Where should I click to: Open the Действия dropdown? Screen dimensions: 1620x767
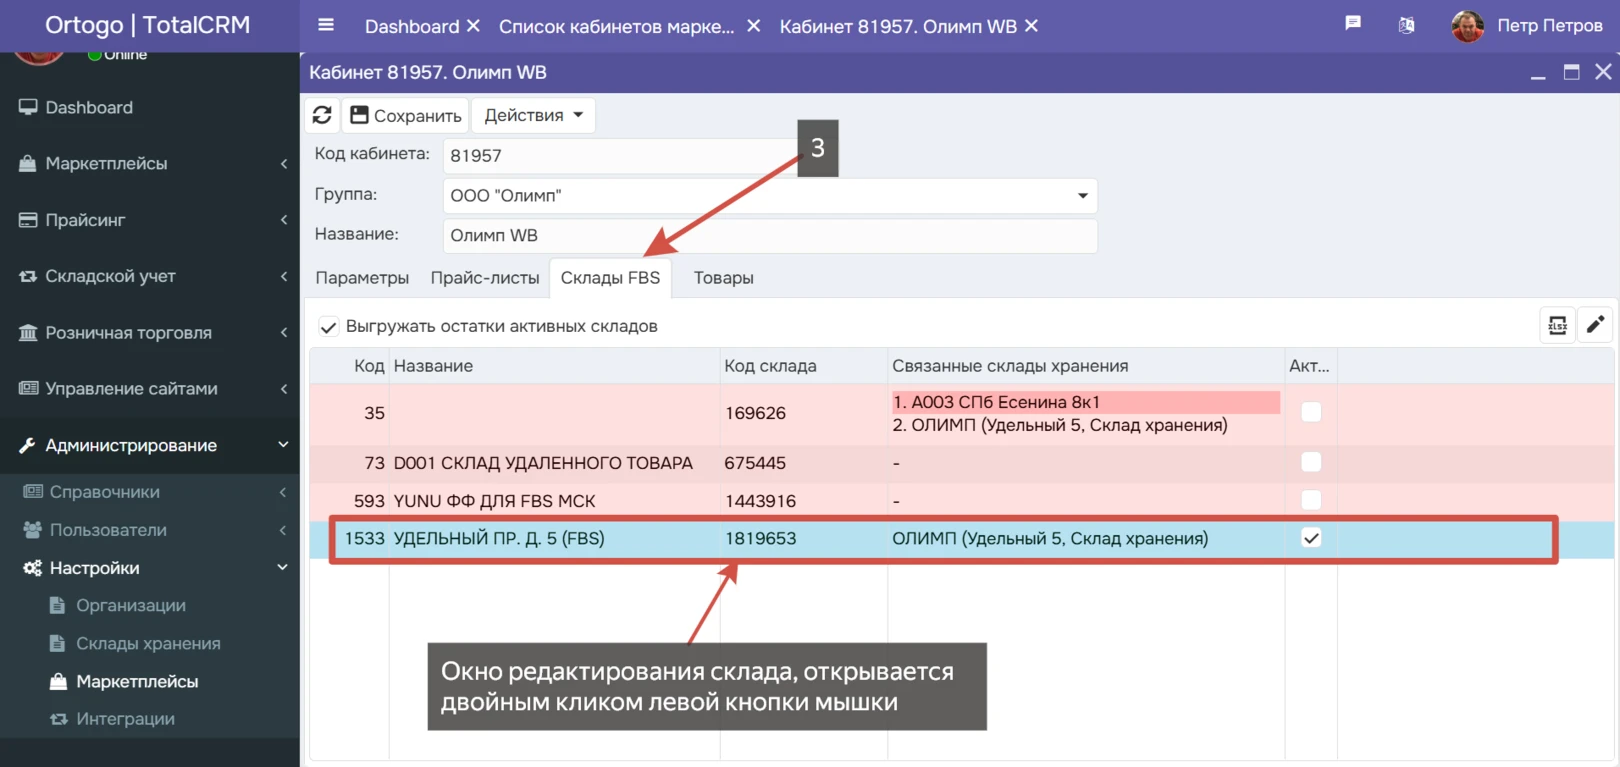coord(533,115)
